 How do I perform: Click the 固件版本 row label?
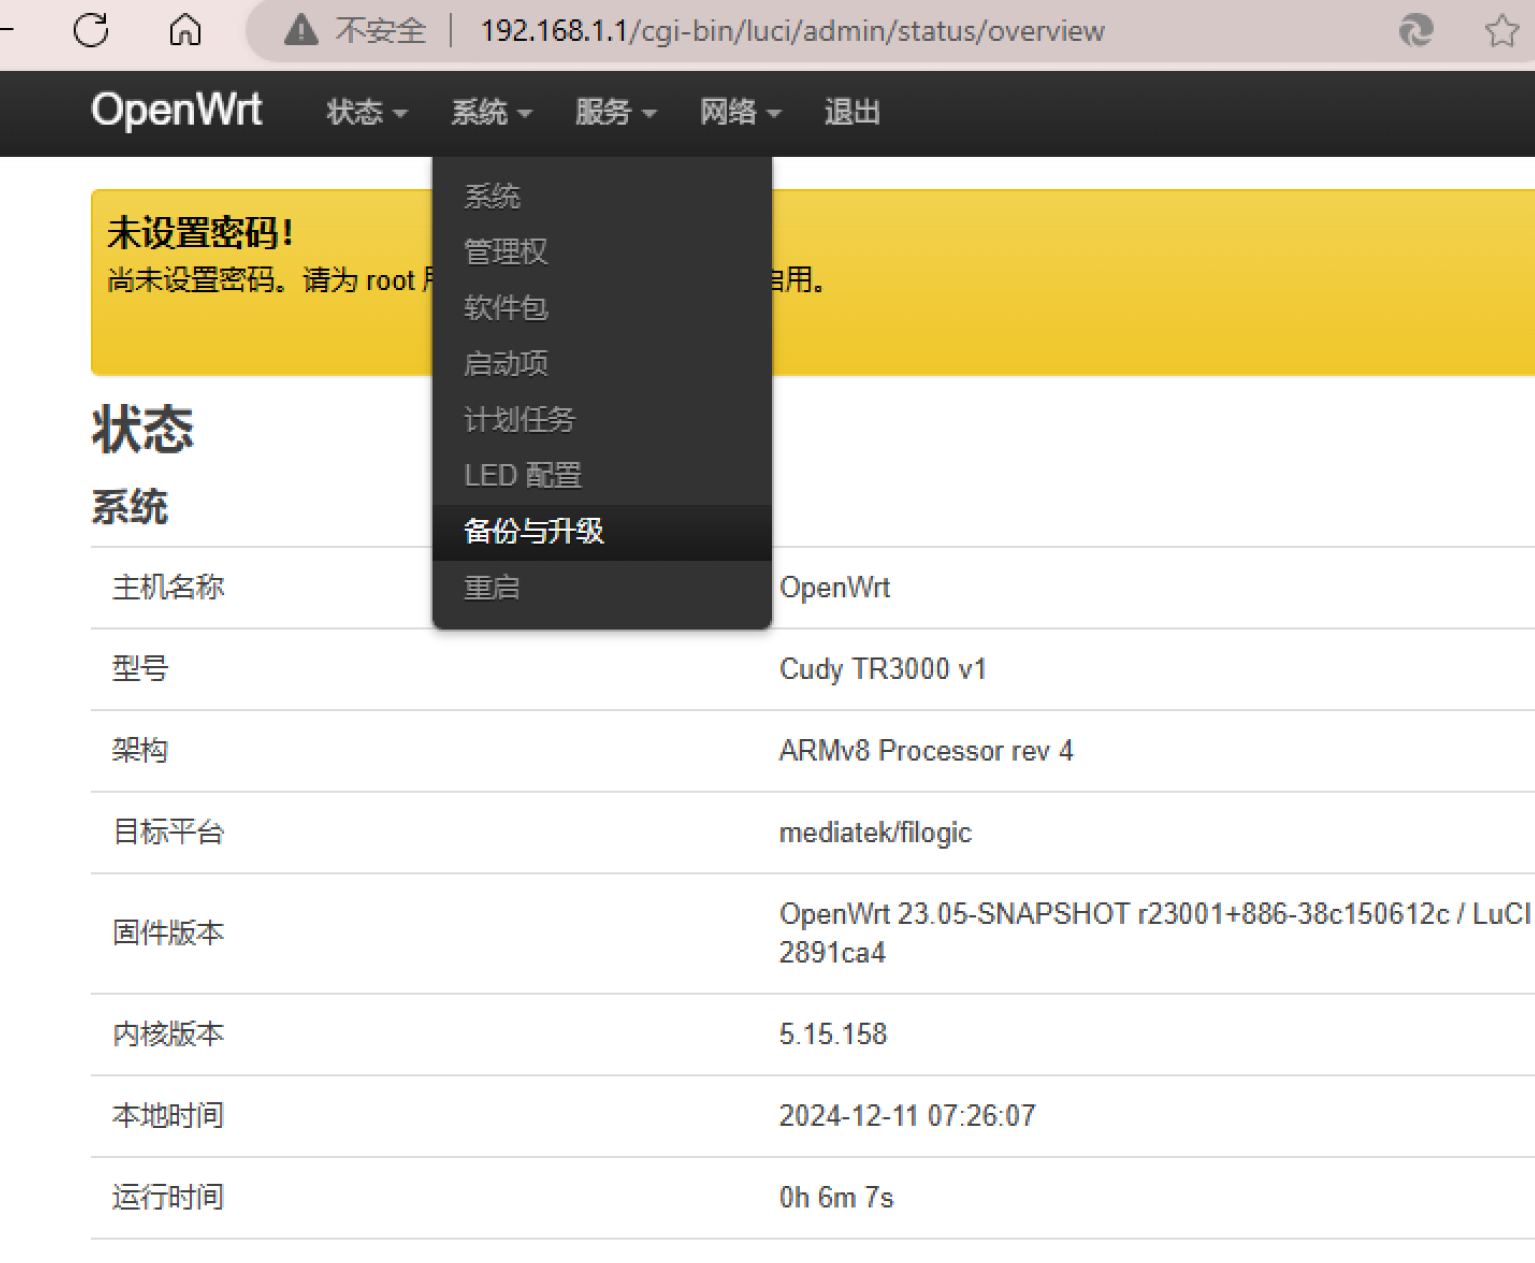click(x=168, y=933)
